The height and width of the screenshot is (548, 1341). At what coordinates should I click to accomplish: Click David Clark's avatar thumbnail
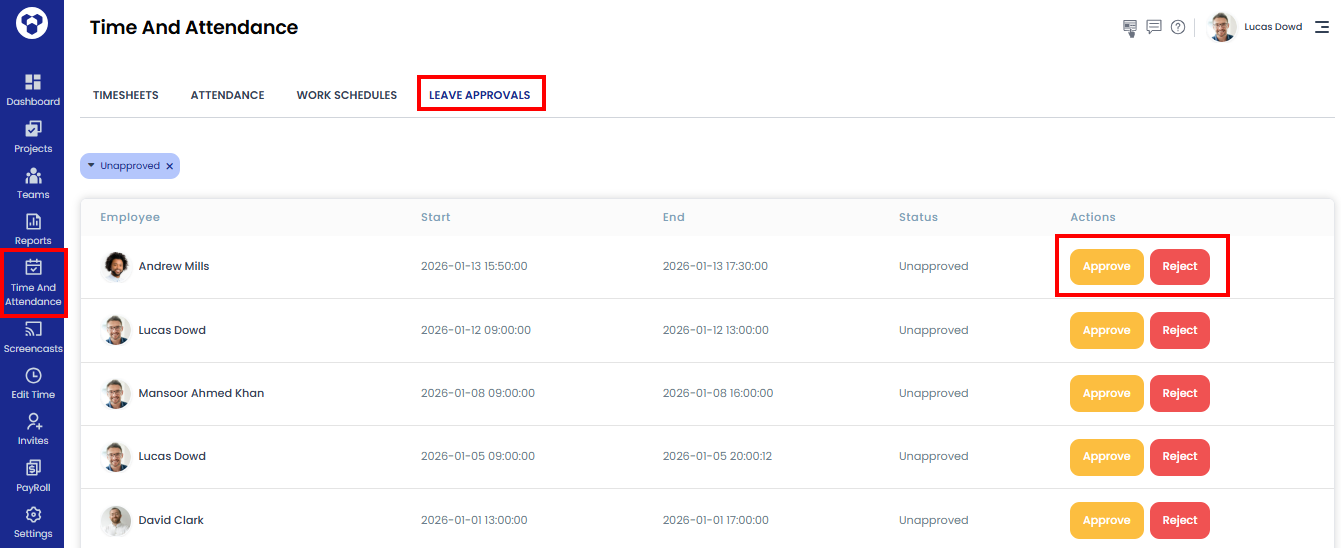click(x=116, y=520)
